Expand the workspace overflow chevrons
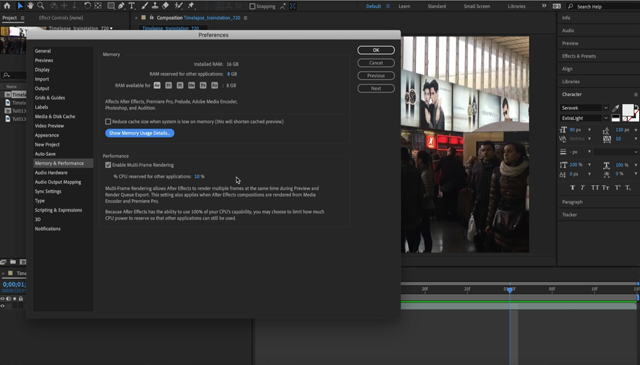The height and width of the screenshot is (365, 640). click(x=544, y=6)
